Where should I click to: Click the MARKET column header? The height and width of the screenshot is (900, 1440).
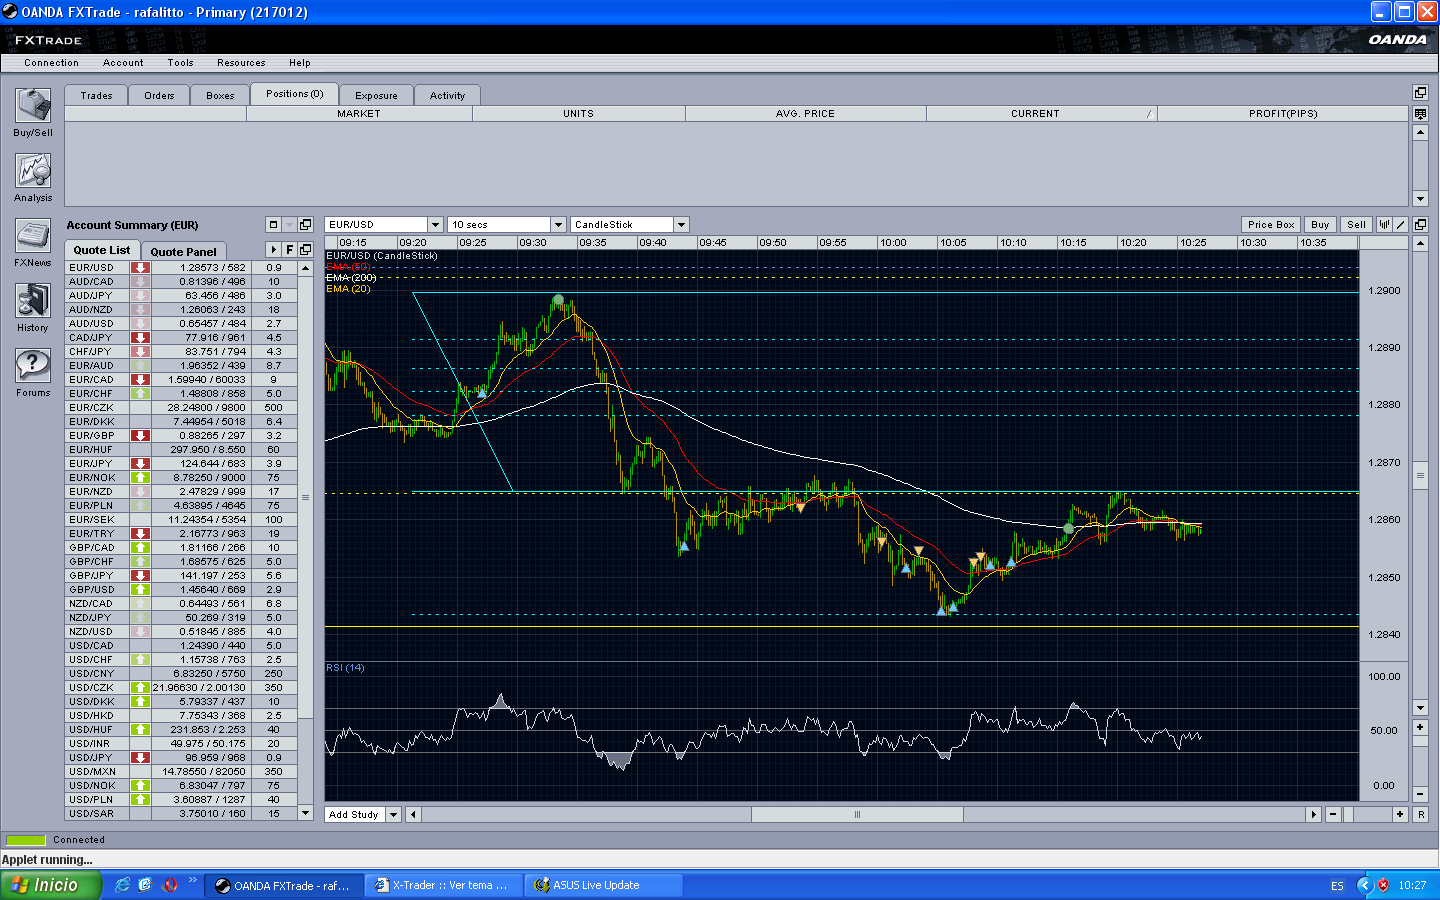[359, 114]
